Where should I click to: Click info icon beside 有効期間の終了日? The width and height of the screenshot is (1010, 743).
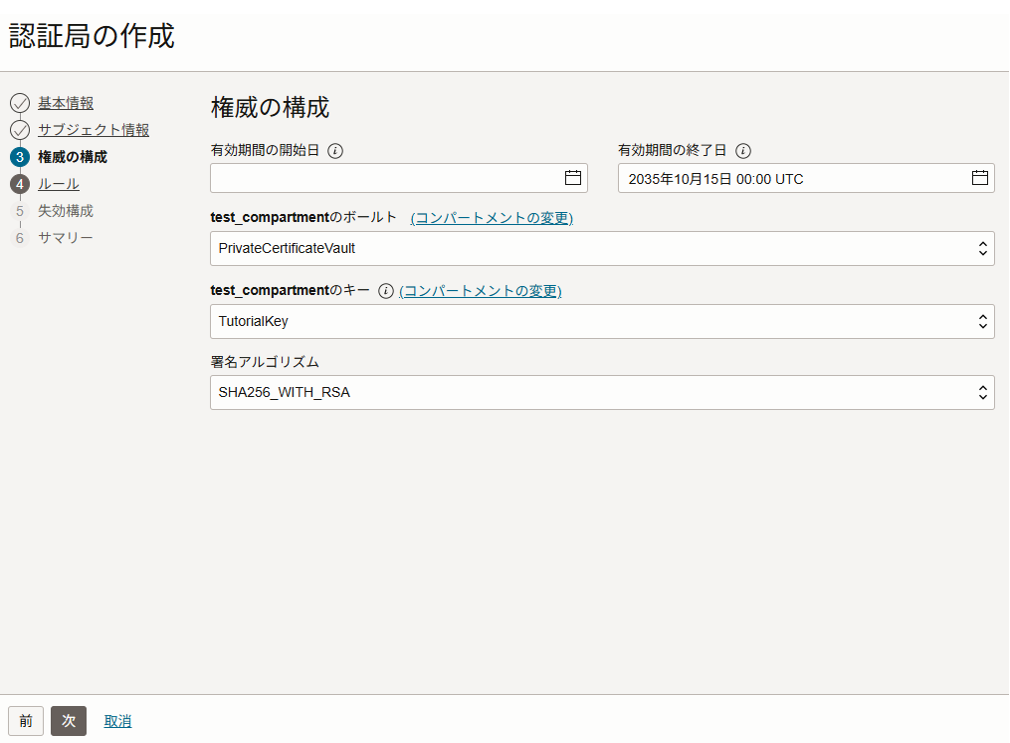(x=743, y=151)
